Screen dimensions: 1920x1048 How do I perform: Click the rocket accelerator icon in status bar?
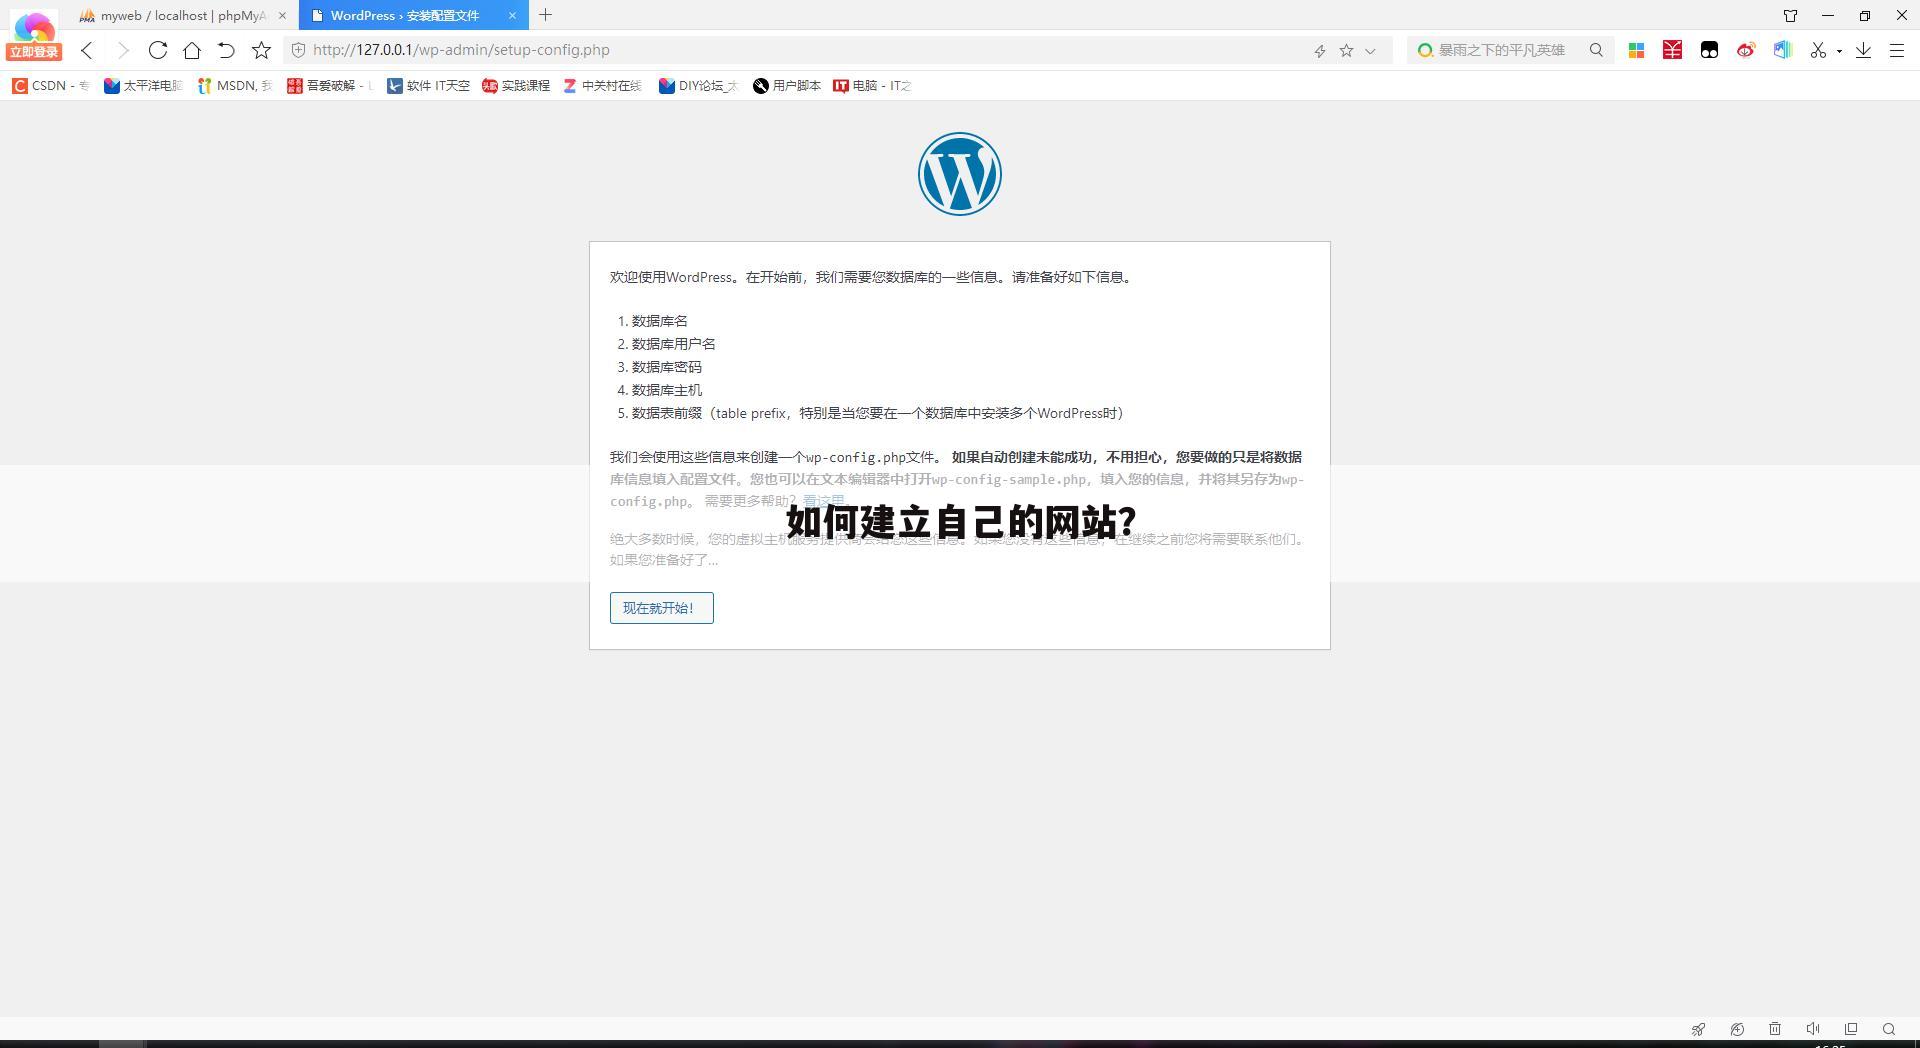[x=1698, y=1029]
